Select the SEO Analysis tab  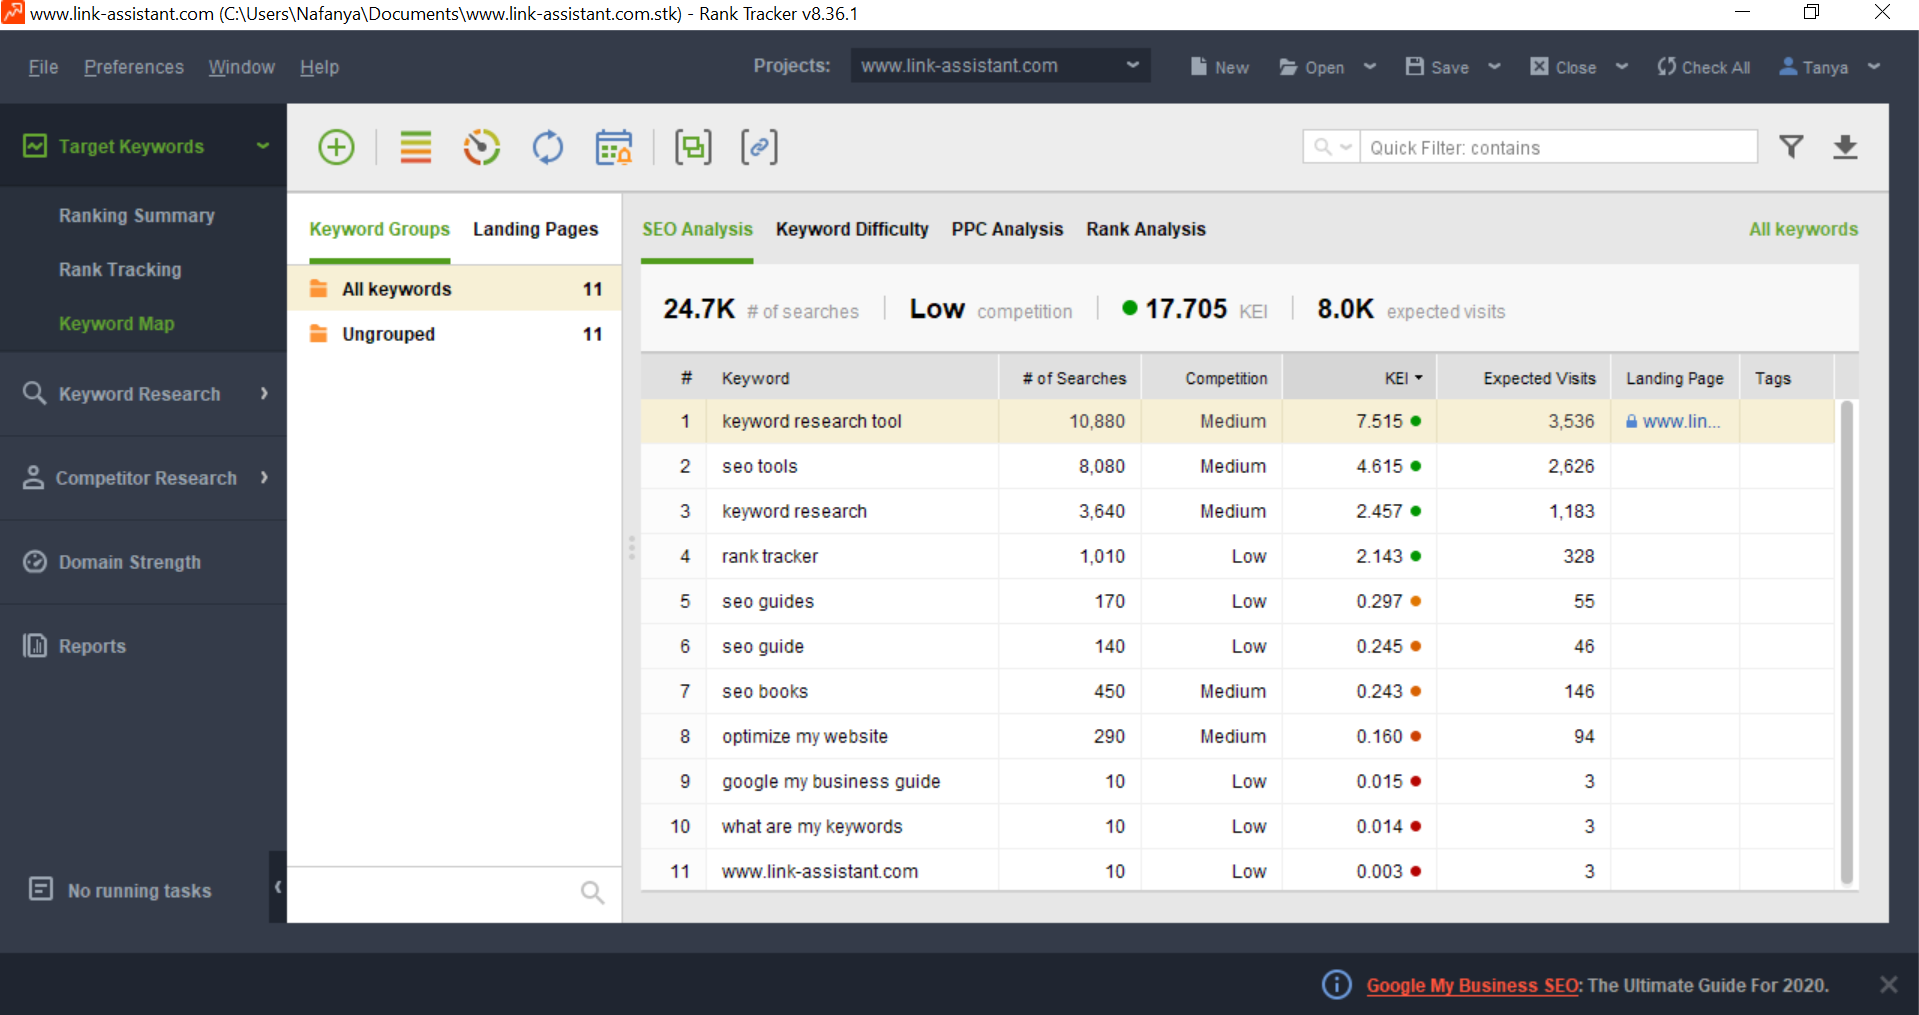pos(697,229)
